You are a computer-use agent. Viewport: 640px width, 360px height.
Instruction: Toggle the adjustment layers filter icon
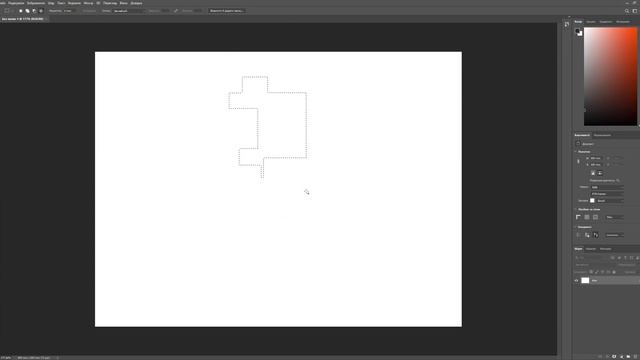click(x=619, y=258)
